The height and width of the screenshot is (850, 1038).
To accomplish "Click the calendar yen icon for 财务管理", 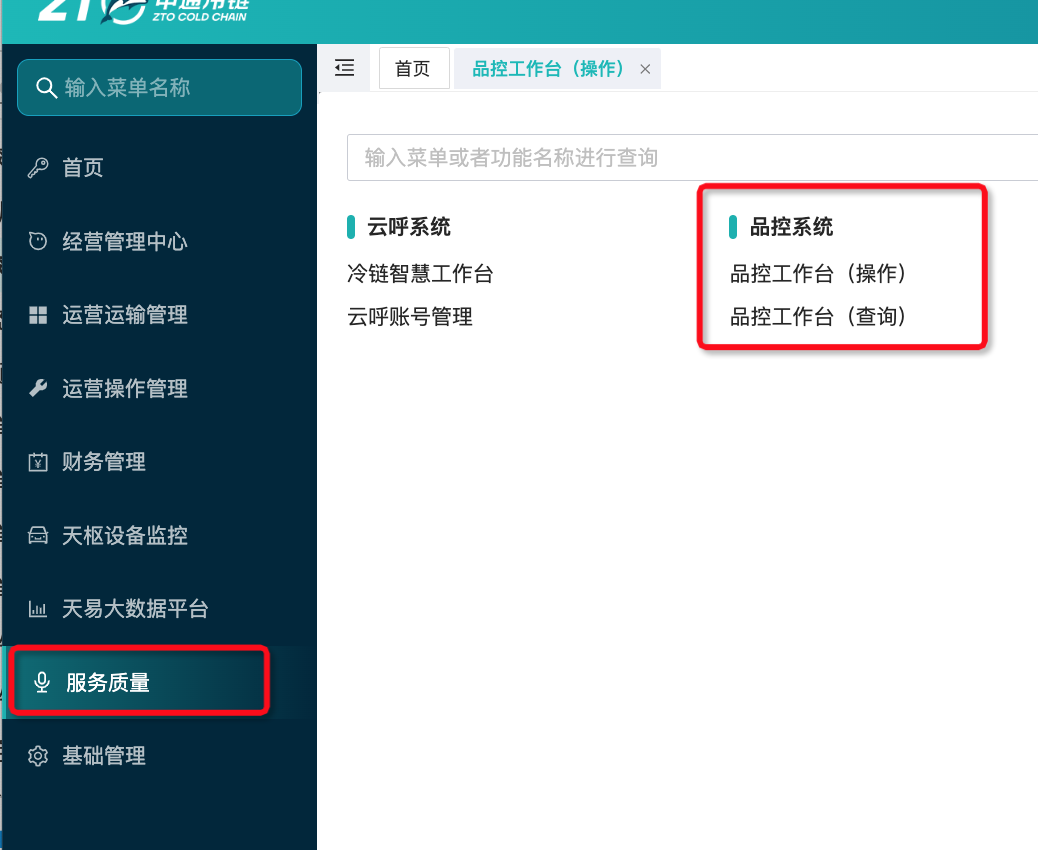I will [x=38, y=461].
